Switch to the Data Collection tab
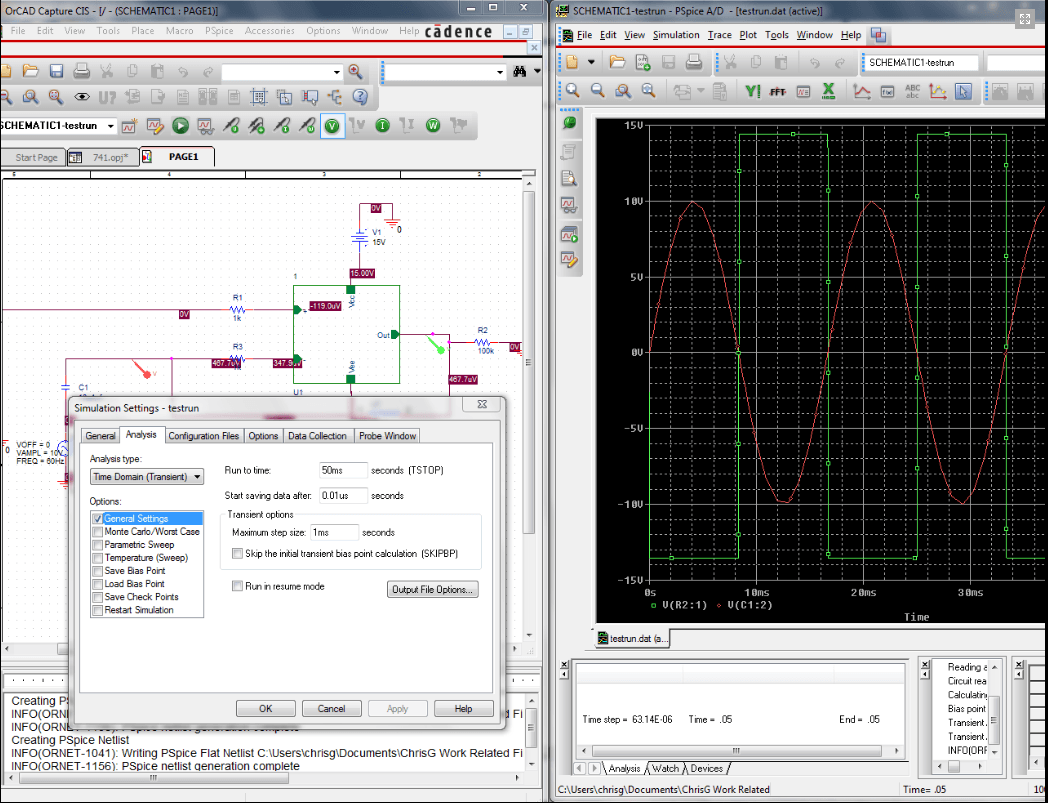The width and height of the screenshot is (1048, 803). pos(317,436)
